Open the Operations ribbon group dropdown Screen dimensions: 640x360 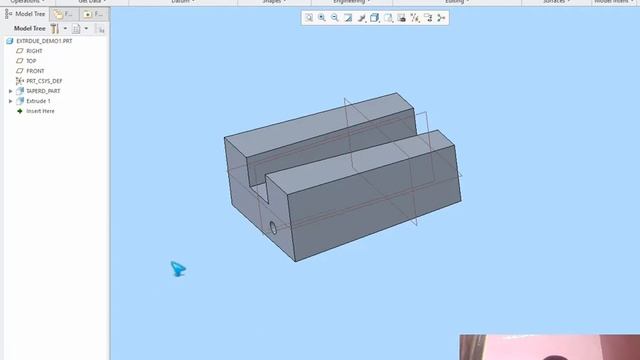point(28,2)
